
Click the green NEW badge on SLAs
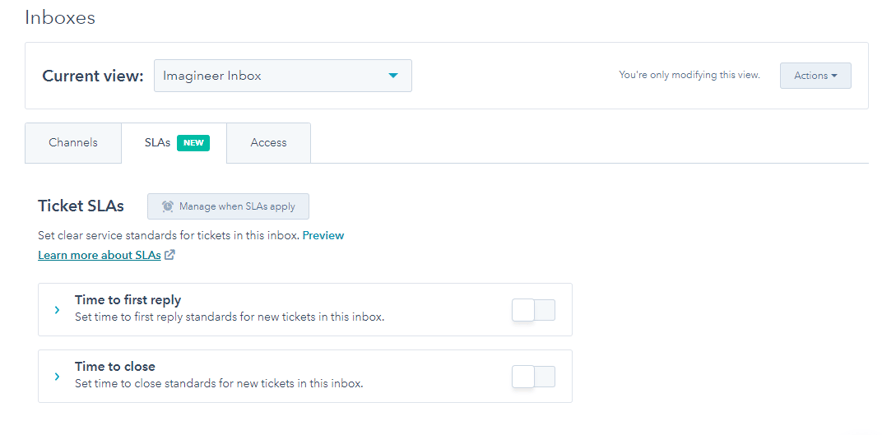click(193, 143)
